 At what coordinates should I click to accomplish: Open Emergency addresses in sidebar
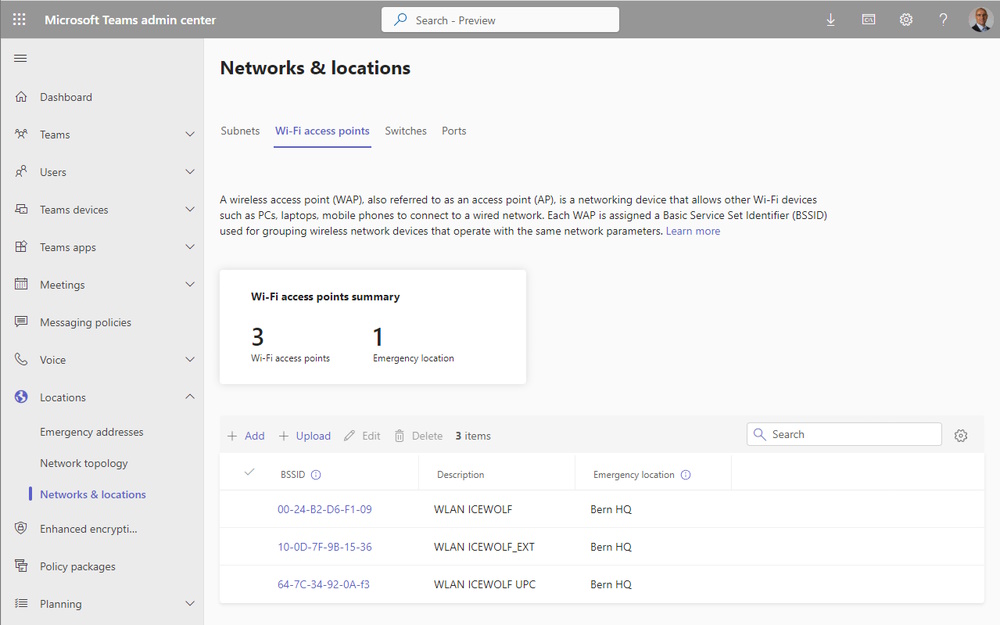point(91,432)
